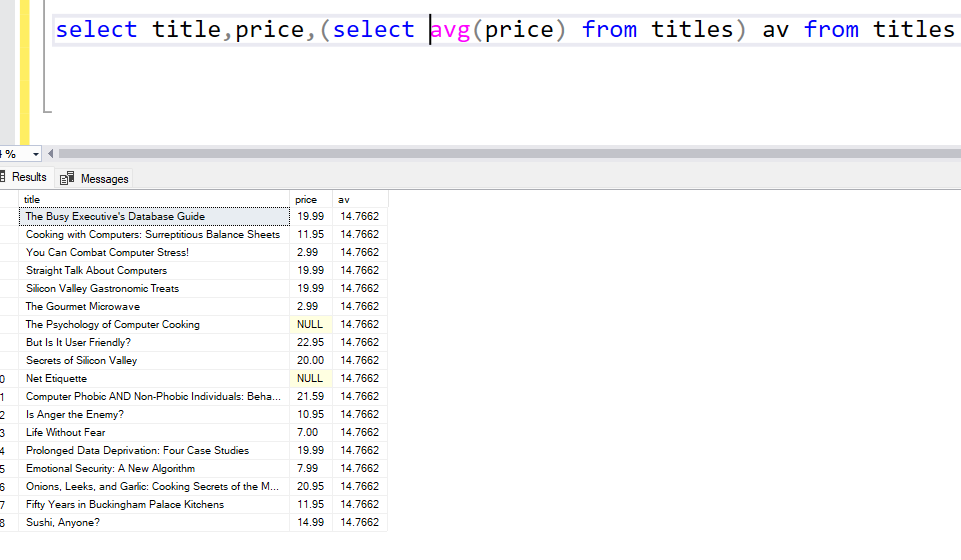Image resolution: width=961 pixels, height=560 pixels.
Task: Open the zoom percentage dropdown
Action: click(x=36, y=154)
